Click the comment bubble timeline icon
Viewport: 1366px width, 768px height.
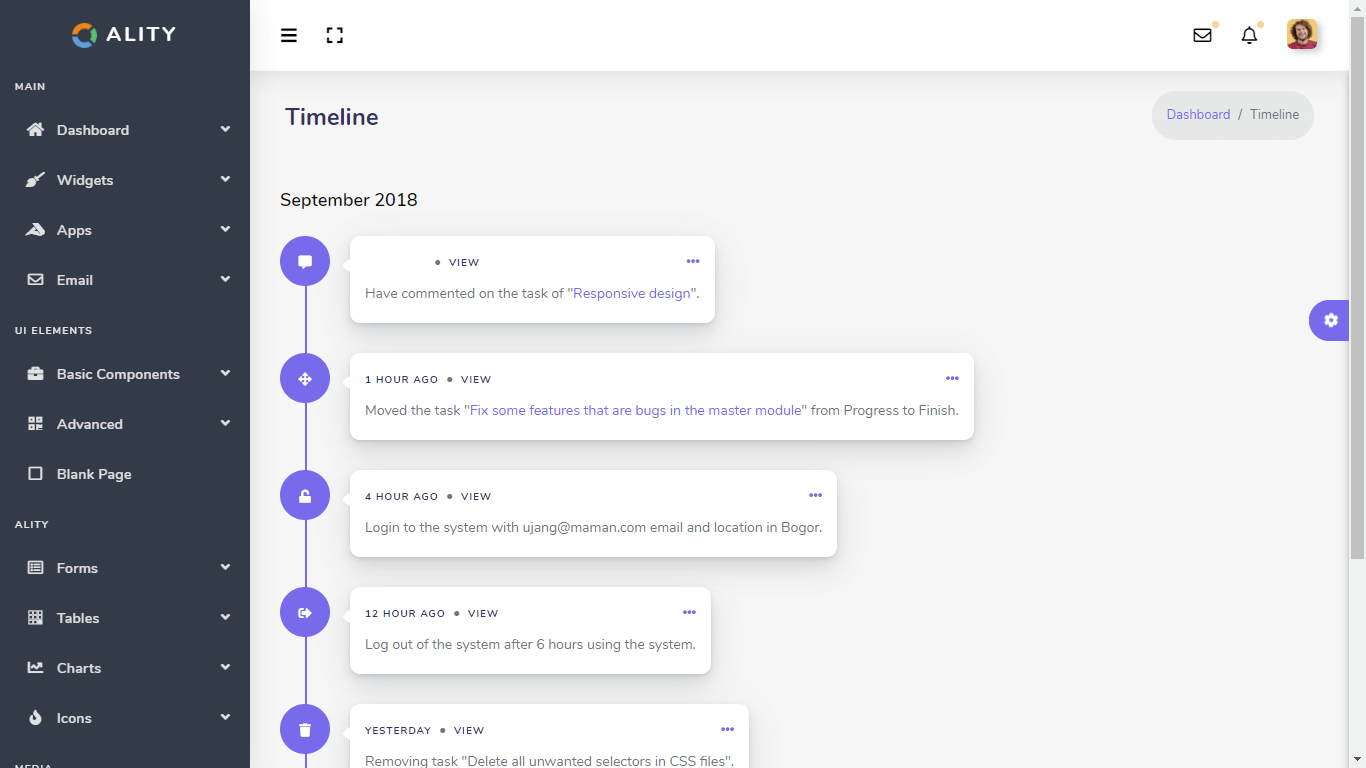tap(305, 262)
